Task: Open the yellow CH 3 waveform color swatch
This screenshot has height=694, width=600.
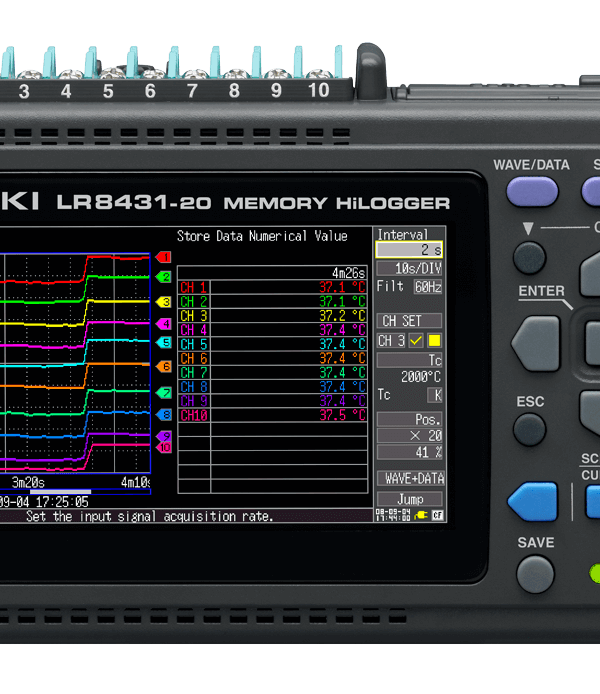Action: (x=435, y=341)
